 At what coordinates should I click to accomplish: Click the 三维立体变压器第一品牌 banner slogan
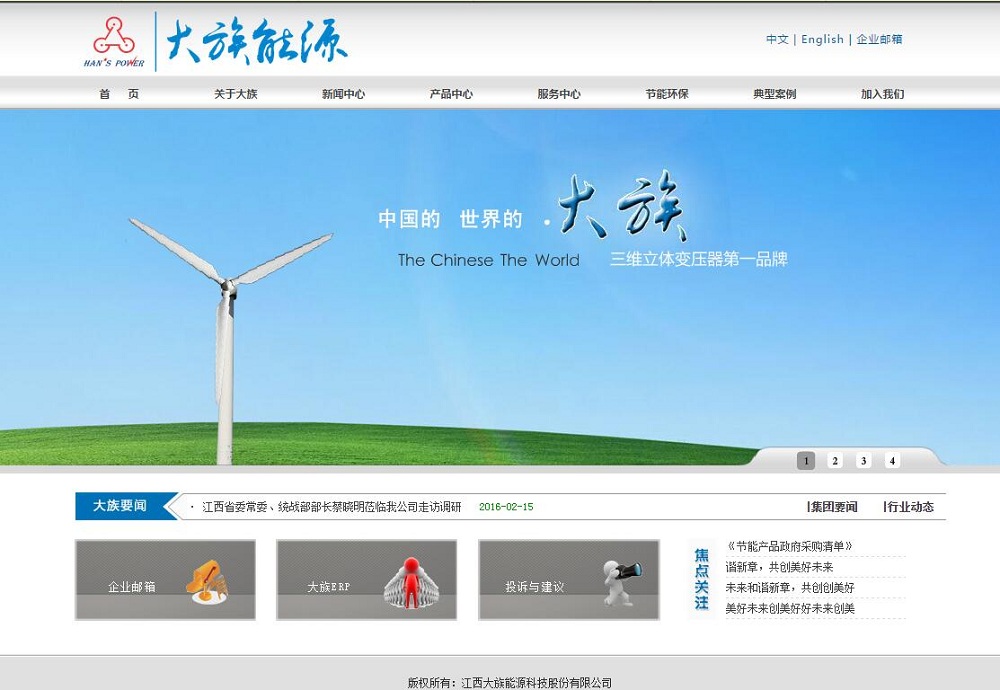tap(699, 259)
